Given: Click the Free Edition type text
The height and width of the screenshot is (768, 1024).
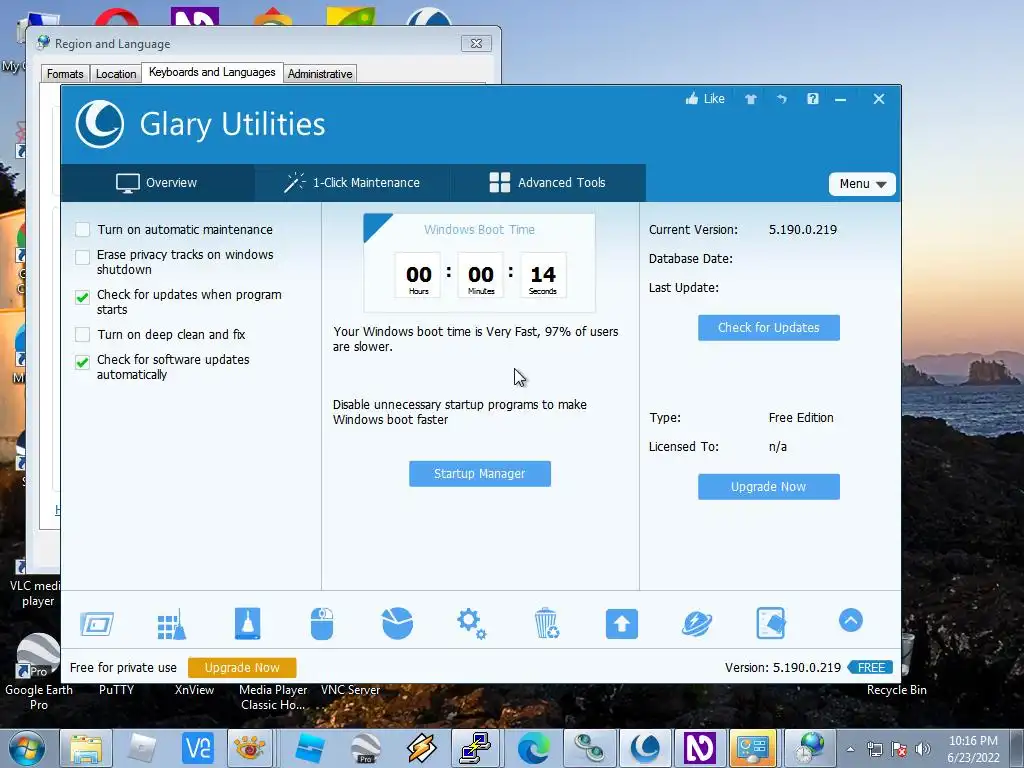Looking at the screenshot, I should click(x=801, y=417).
